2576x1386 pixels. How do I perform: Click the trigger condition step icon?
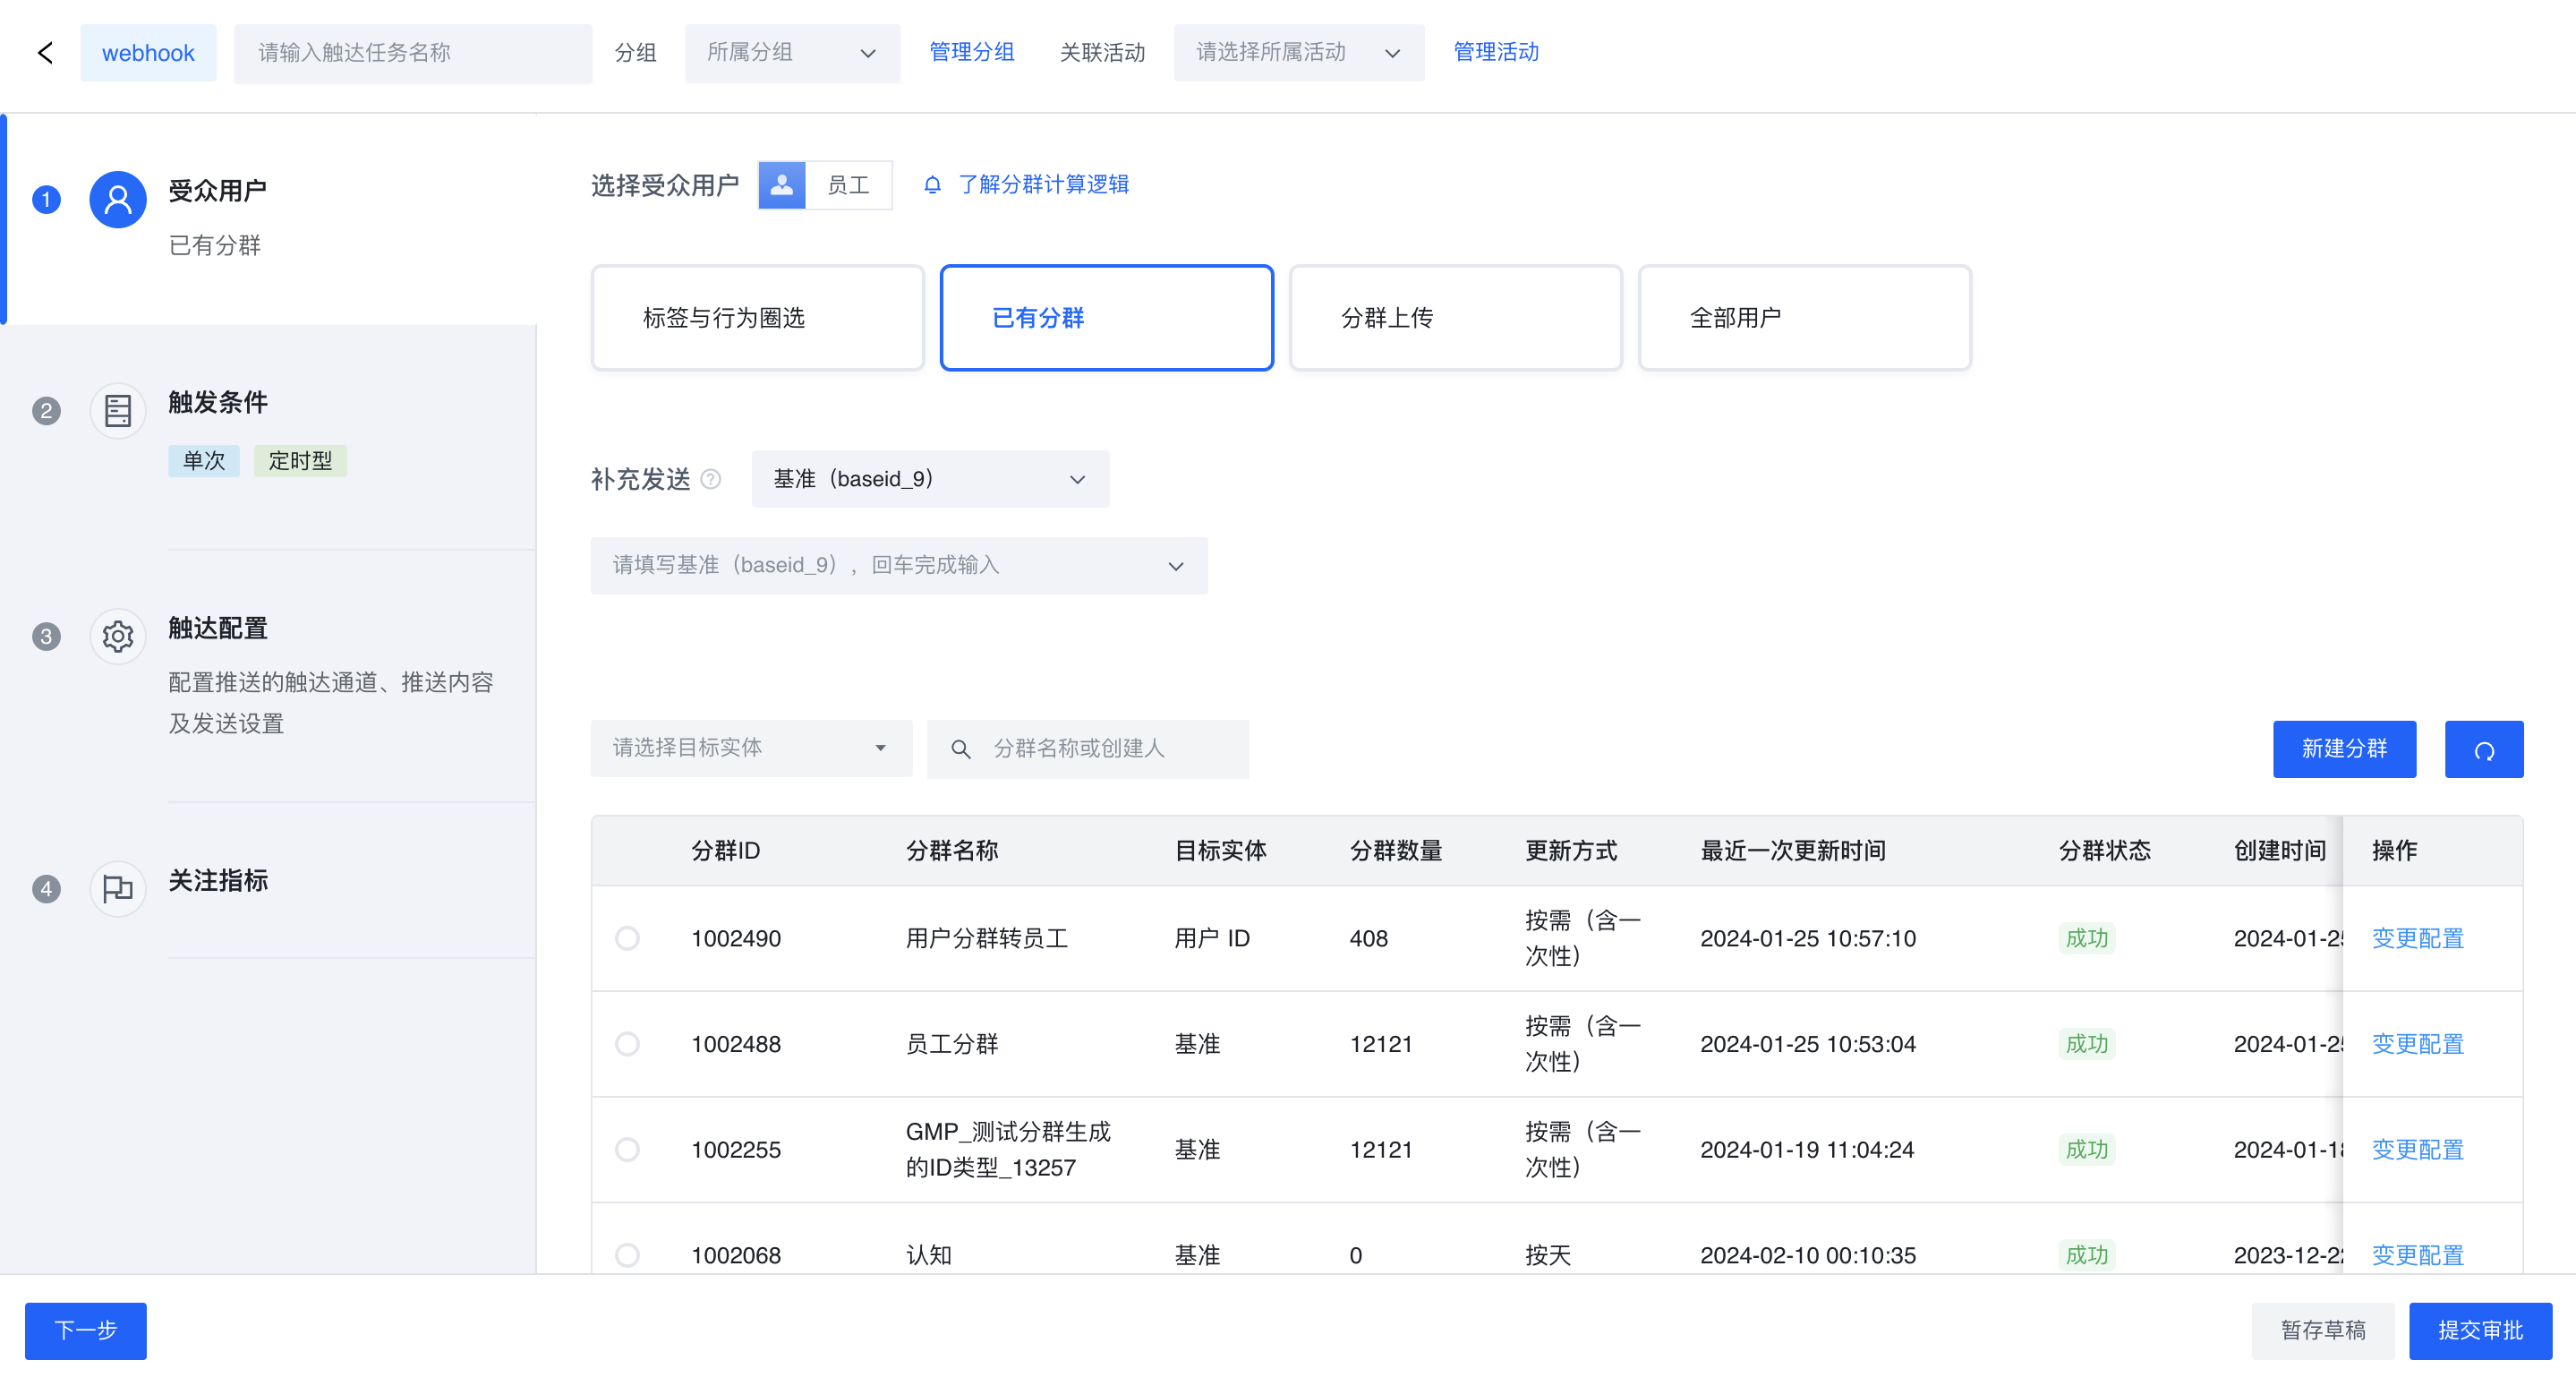pyautogui.click(x=117, y=410)
